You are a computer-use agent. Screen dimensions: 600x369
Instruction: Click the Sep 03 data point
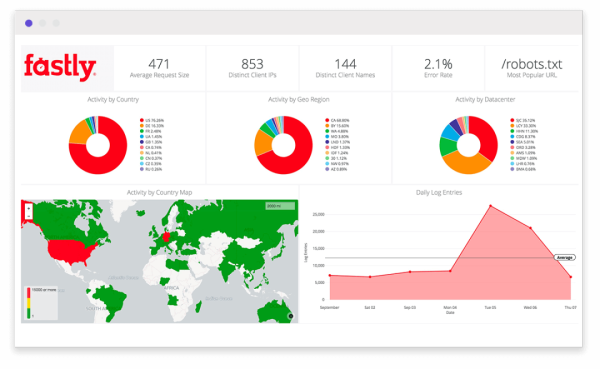coord(410,272)
